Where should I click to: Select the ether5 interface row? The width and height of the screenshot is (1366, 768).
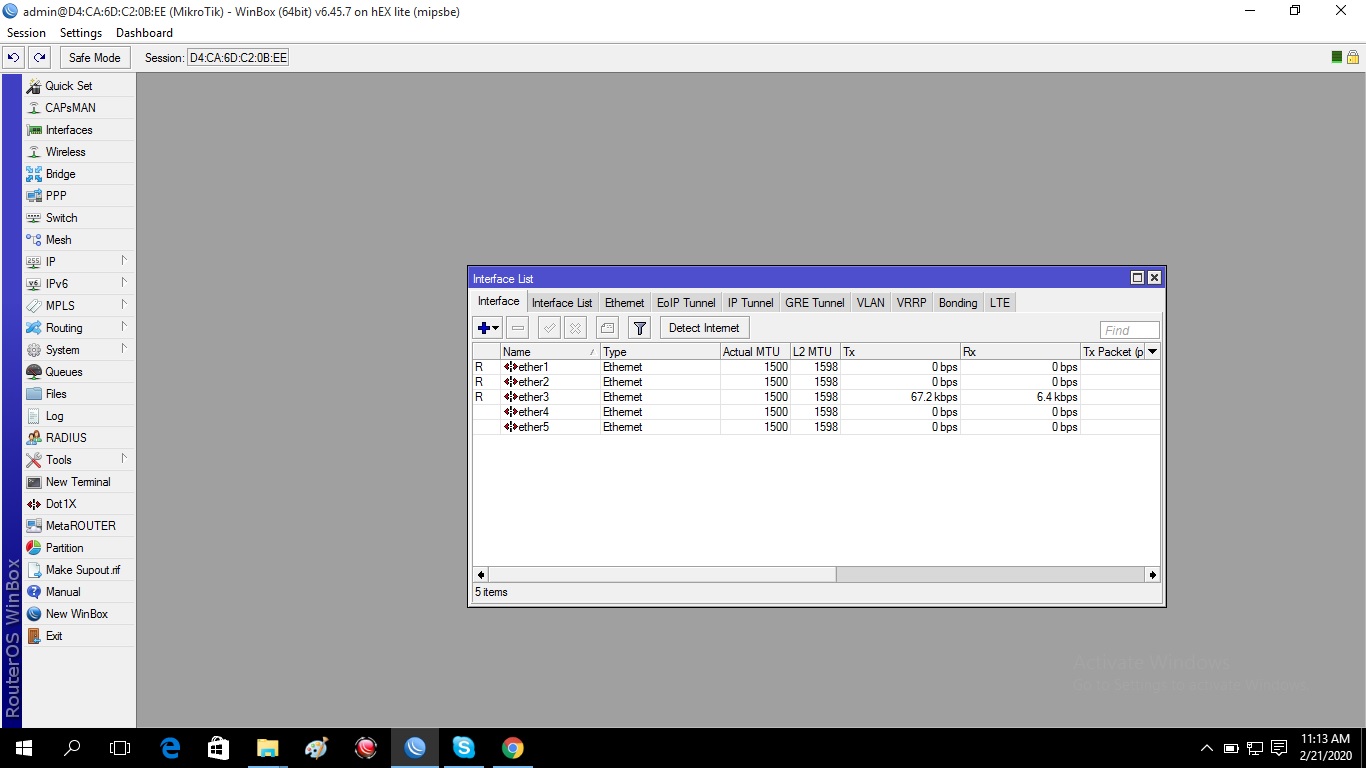click(x=816, y=427)
